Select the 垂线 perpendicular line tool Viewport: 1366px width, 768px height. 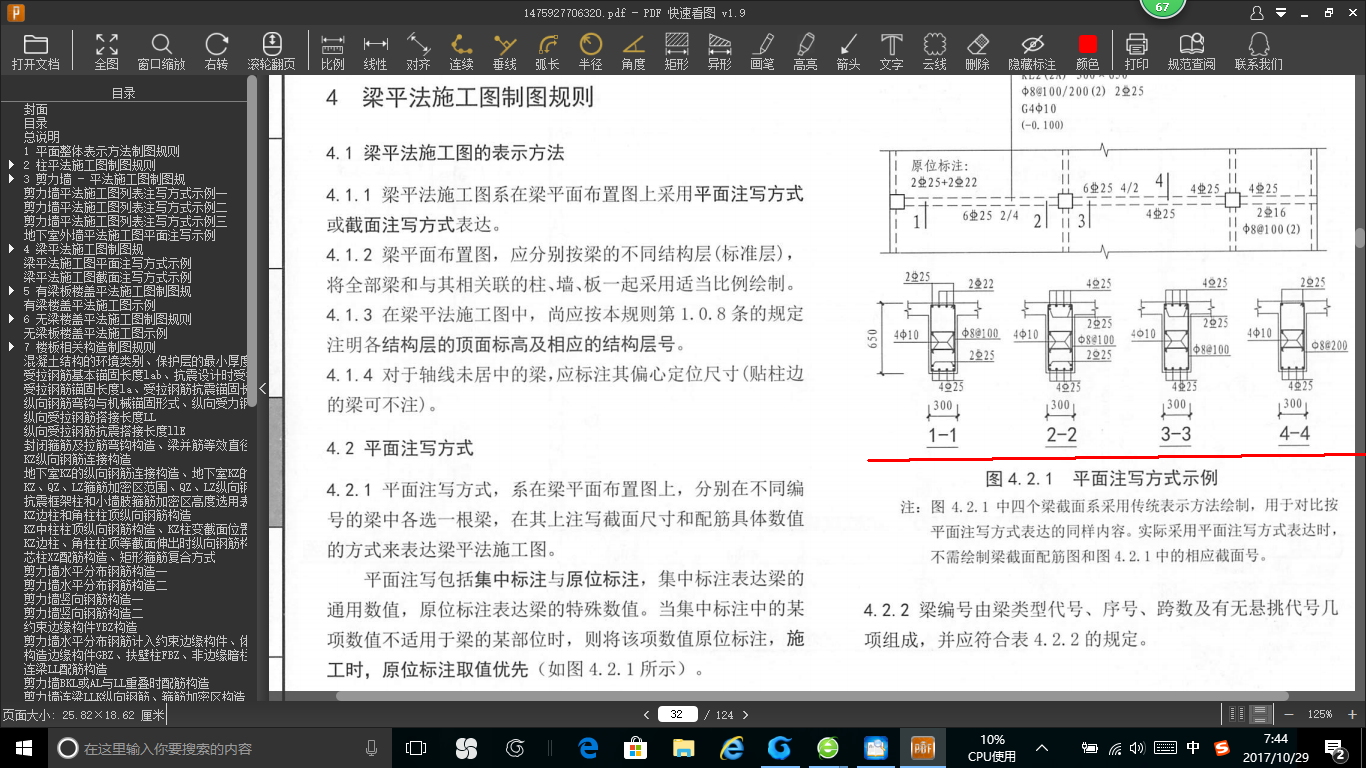[505, 51]
